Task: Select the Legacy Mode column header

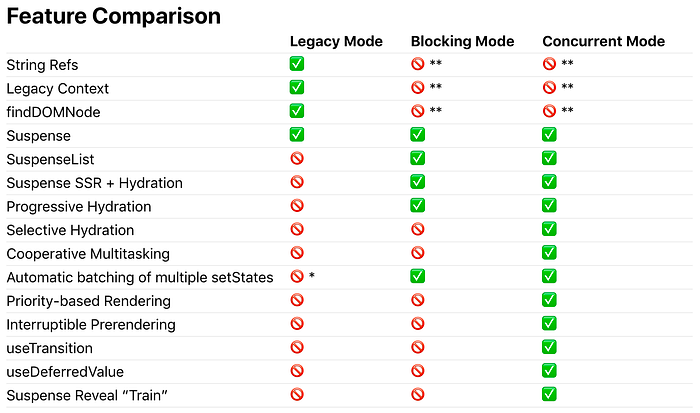Action: (336, 42)
